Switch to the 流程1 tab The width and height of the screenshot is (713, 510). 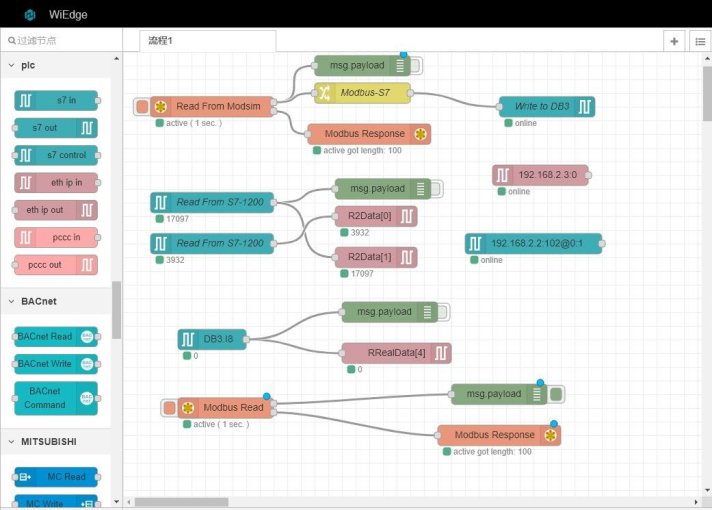pyautogui.click(x=207, y=41)
